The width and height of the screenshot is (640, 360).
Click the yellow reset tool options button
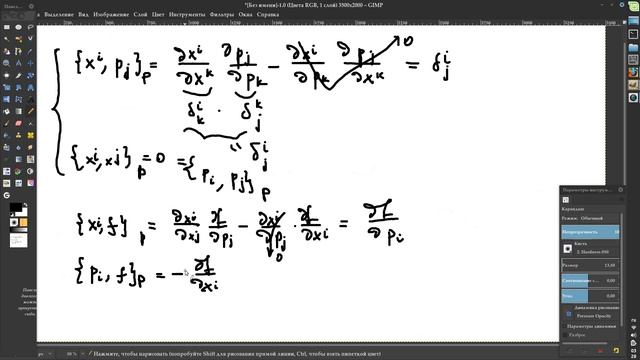click(616, 351)
